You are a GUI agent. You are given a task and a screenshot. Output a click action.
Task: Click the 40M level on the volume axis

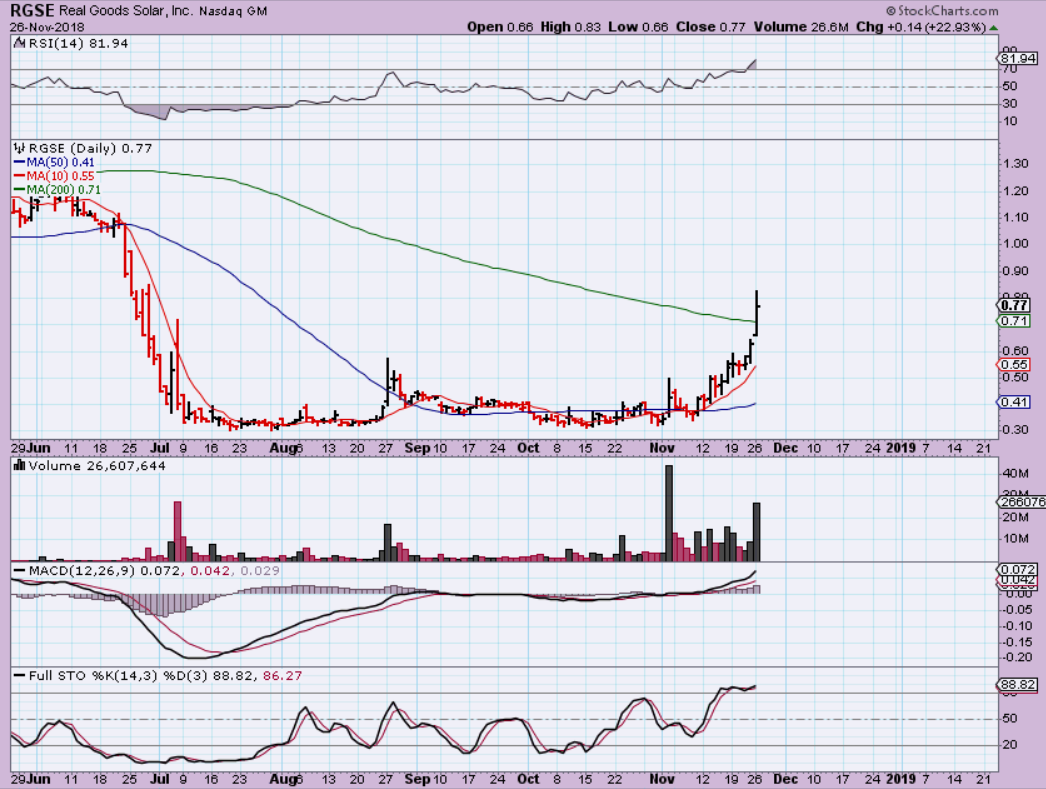tap(1015, 474)
